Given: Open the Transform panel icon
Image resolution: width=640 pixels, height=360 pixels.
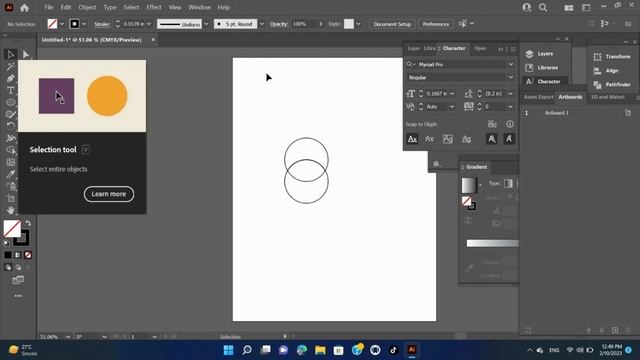Looking at the screenshot, I should point(597,57).
